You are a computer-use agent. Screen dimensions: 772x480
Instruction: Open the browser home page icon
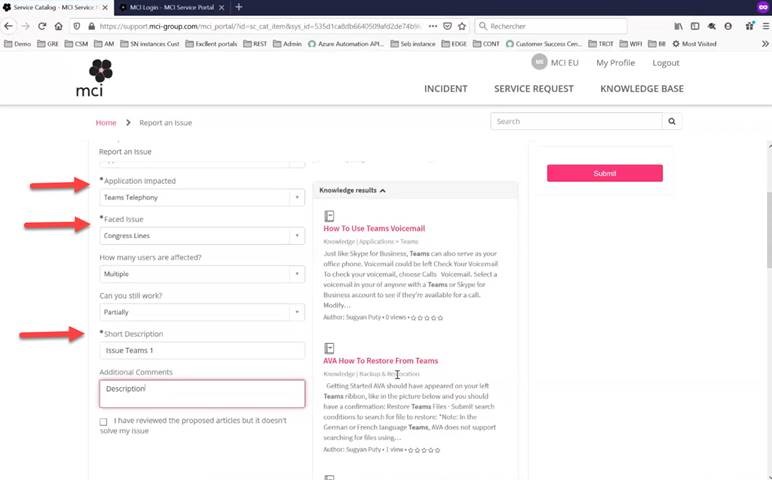[59, 26]
